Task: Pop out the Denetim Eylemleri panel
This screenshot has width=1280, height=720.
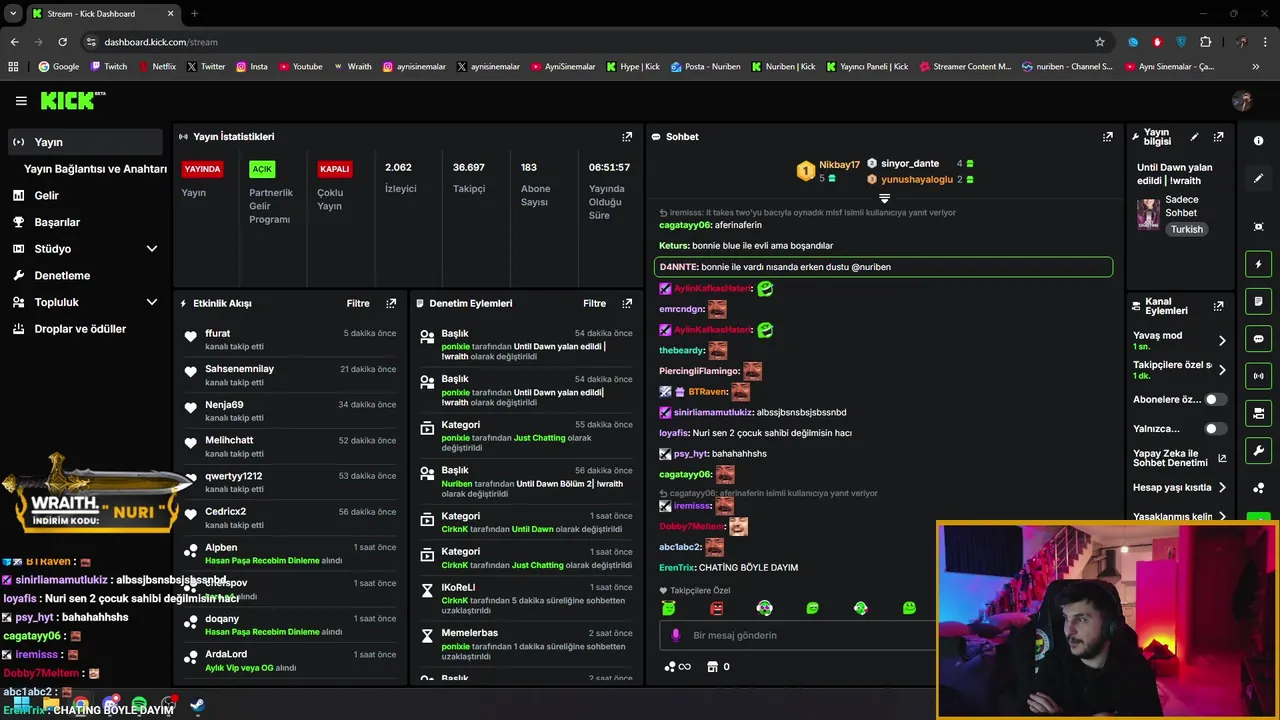Action: (x=627, y=303)
